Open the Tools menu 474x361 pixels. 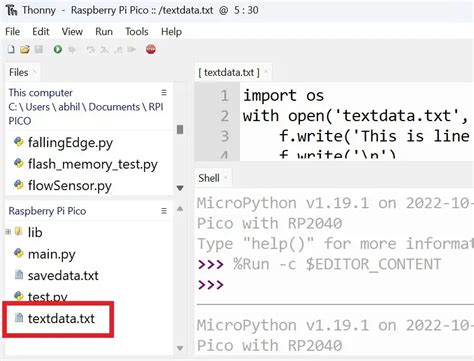point(137,32)
